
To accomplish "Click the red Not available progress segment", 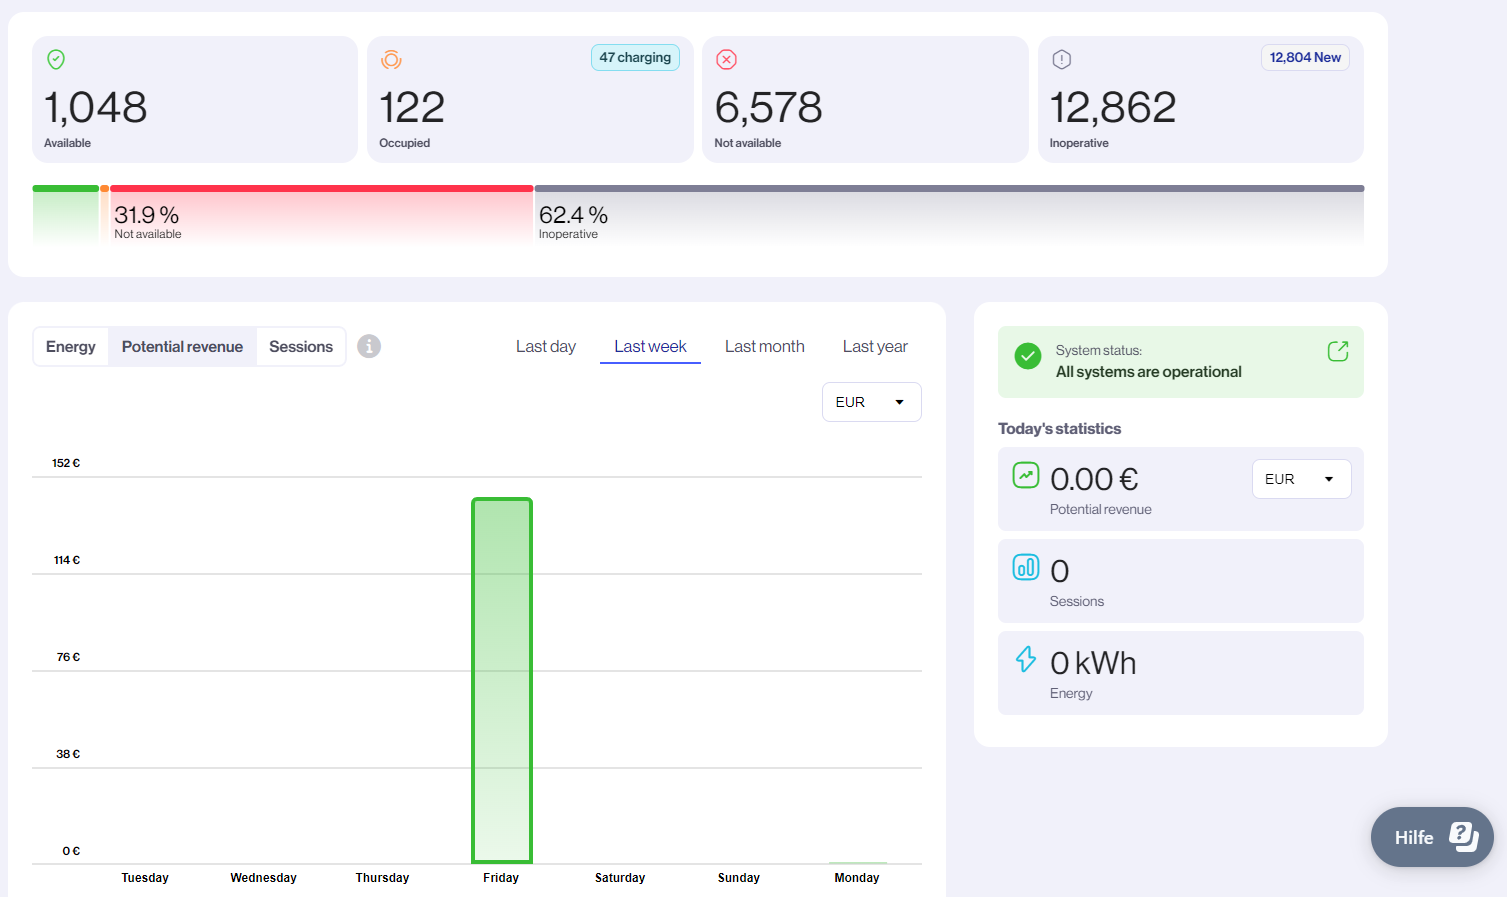I will pos(321,214).
